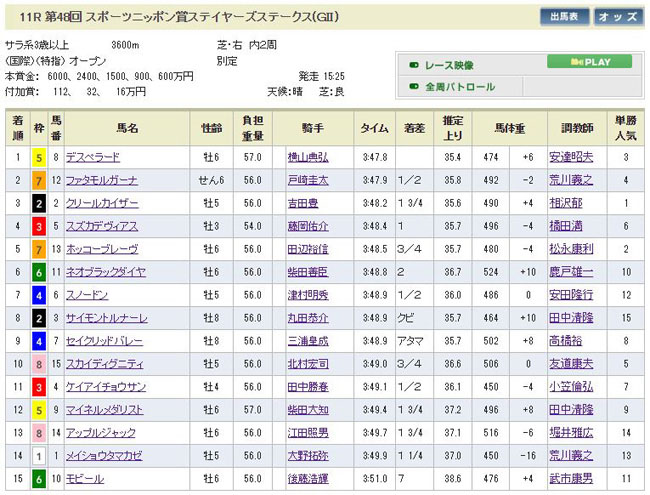
Task: View horse クリールカイザー details
Action: coord(103,203)
